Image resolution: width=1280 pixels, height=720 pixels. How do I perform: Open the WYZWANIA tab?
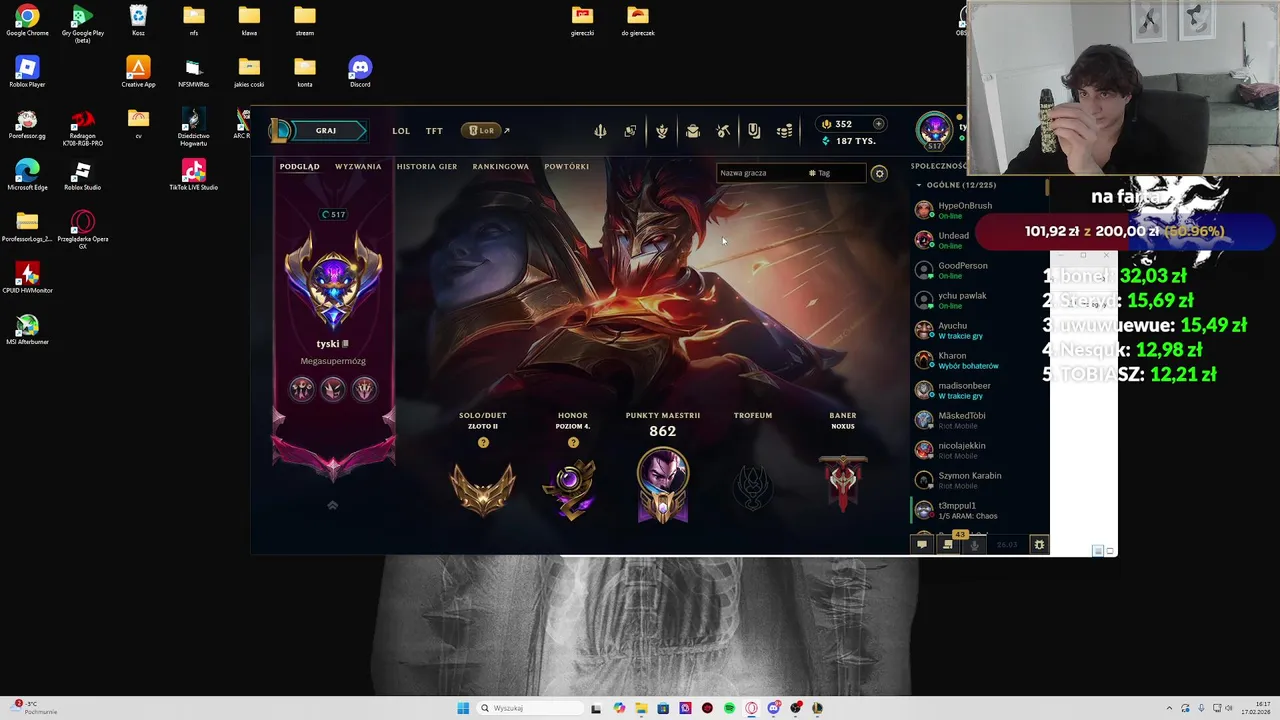tap(358, 166)
